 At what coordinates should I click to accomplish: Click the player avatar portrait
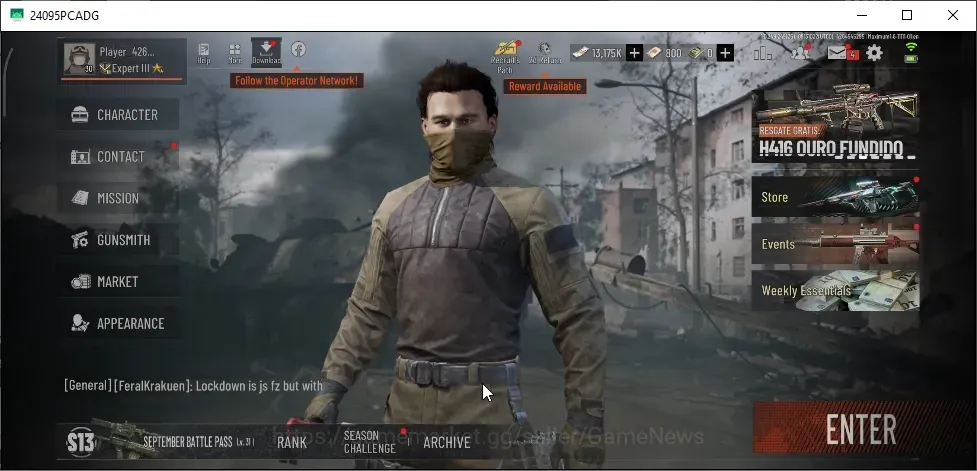click(79, 59)
